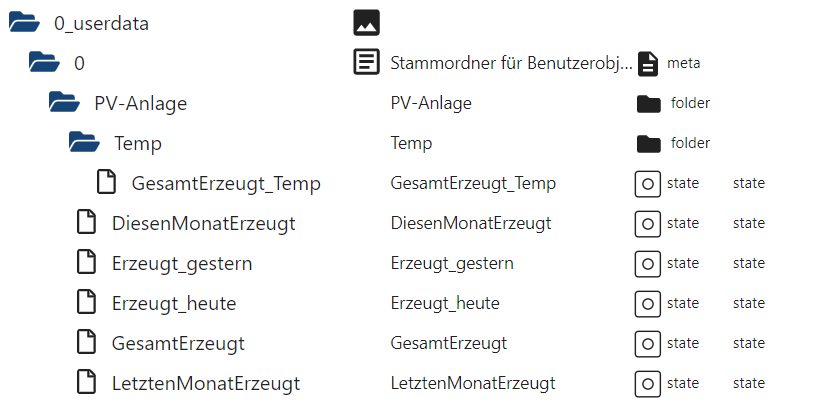The image size is (839, 406).
Task: Click state circle icon for DiesenMonatErzeugt
Action: tap(647, 224)
